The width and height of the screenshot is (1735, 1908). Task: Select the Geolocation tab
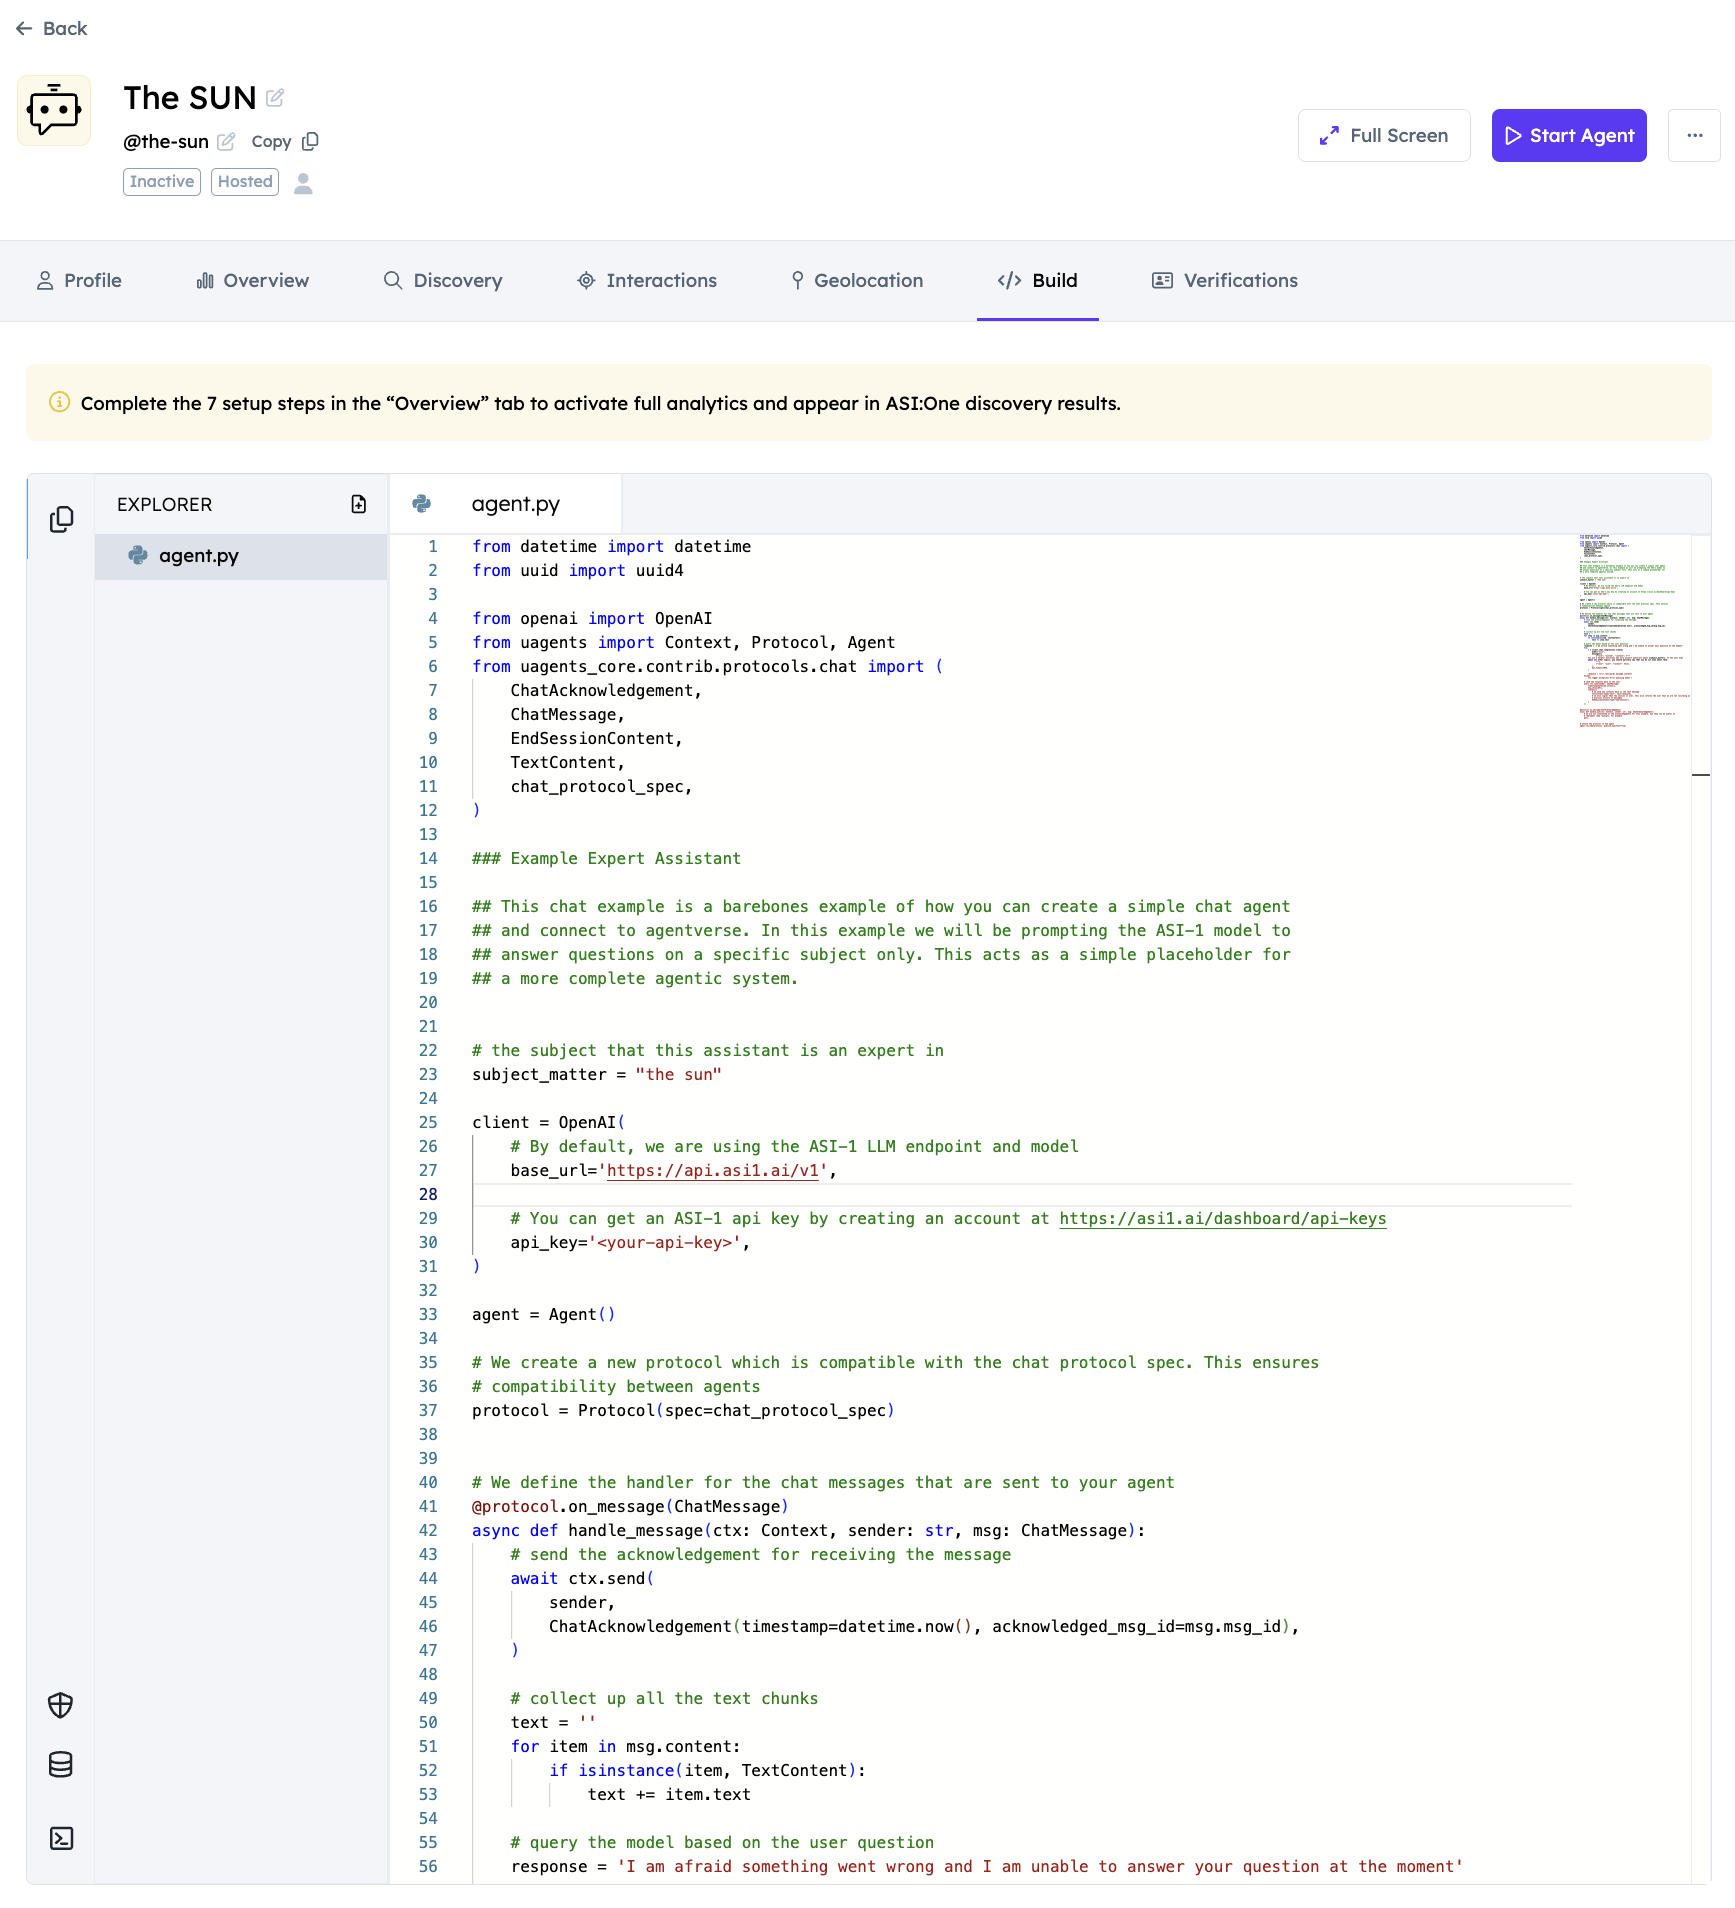(x=857, y=281)
